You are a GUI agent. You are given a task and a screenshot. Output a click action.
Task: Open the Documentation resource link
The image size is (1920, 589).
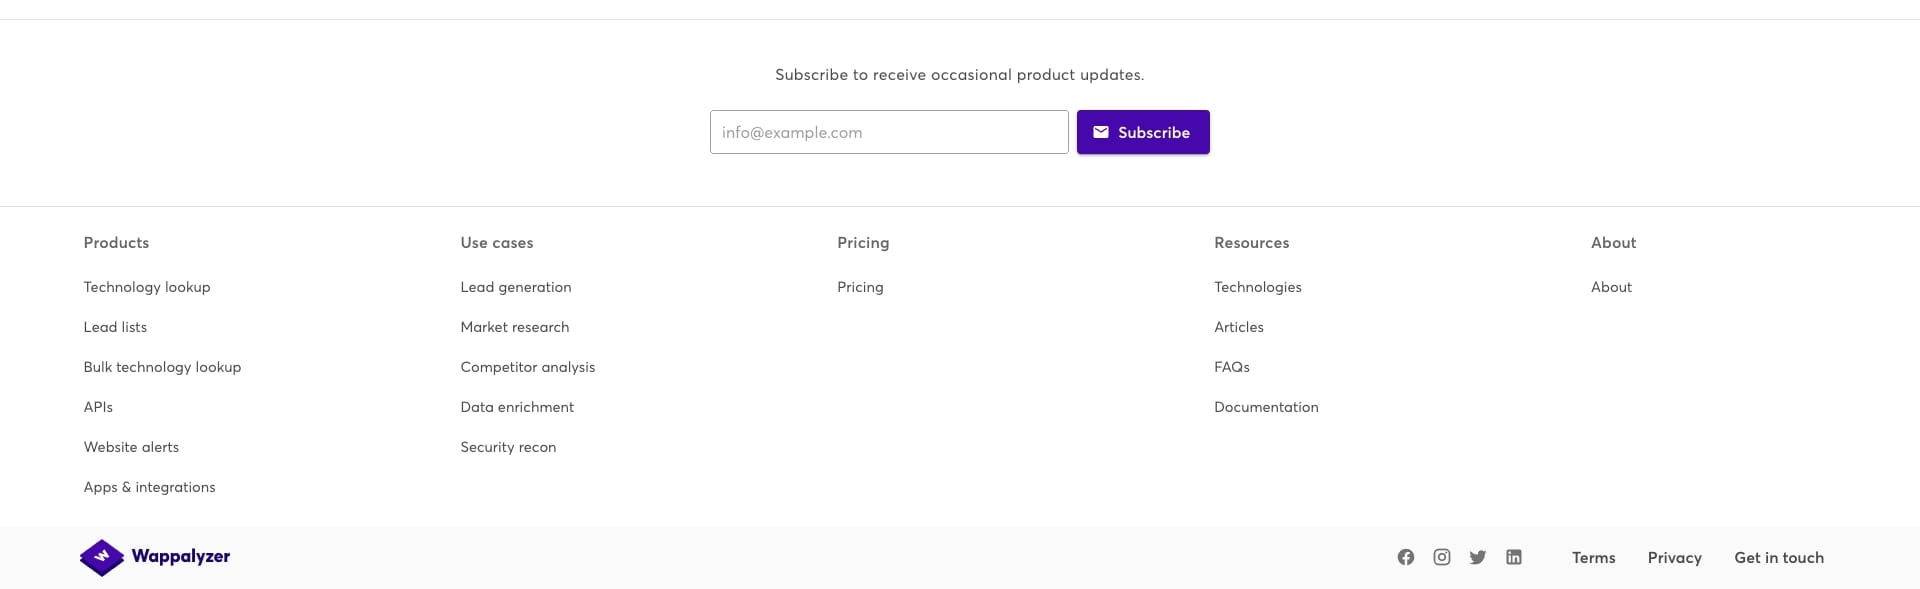(1266, 407)
